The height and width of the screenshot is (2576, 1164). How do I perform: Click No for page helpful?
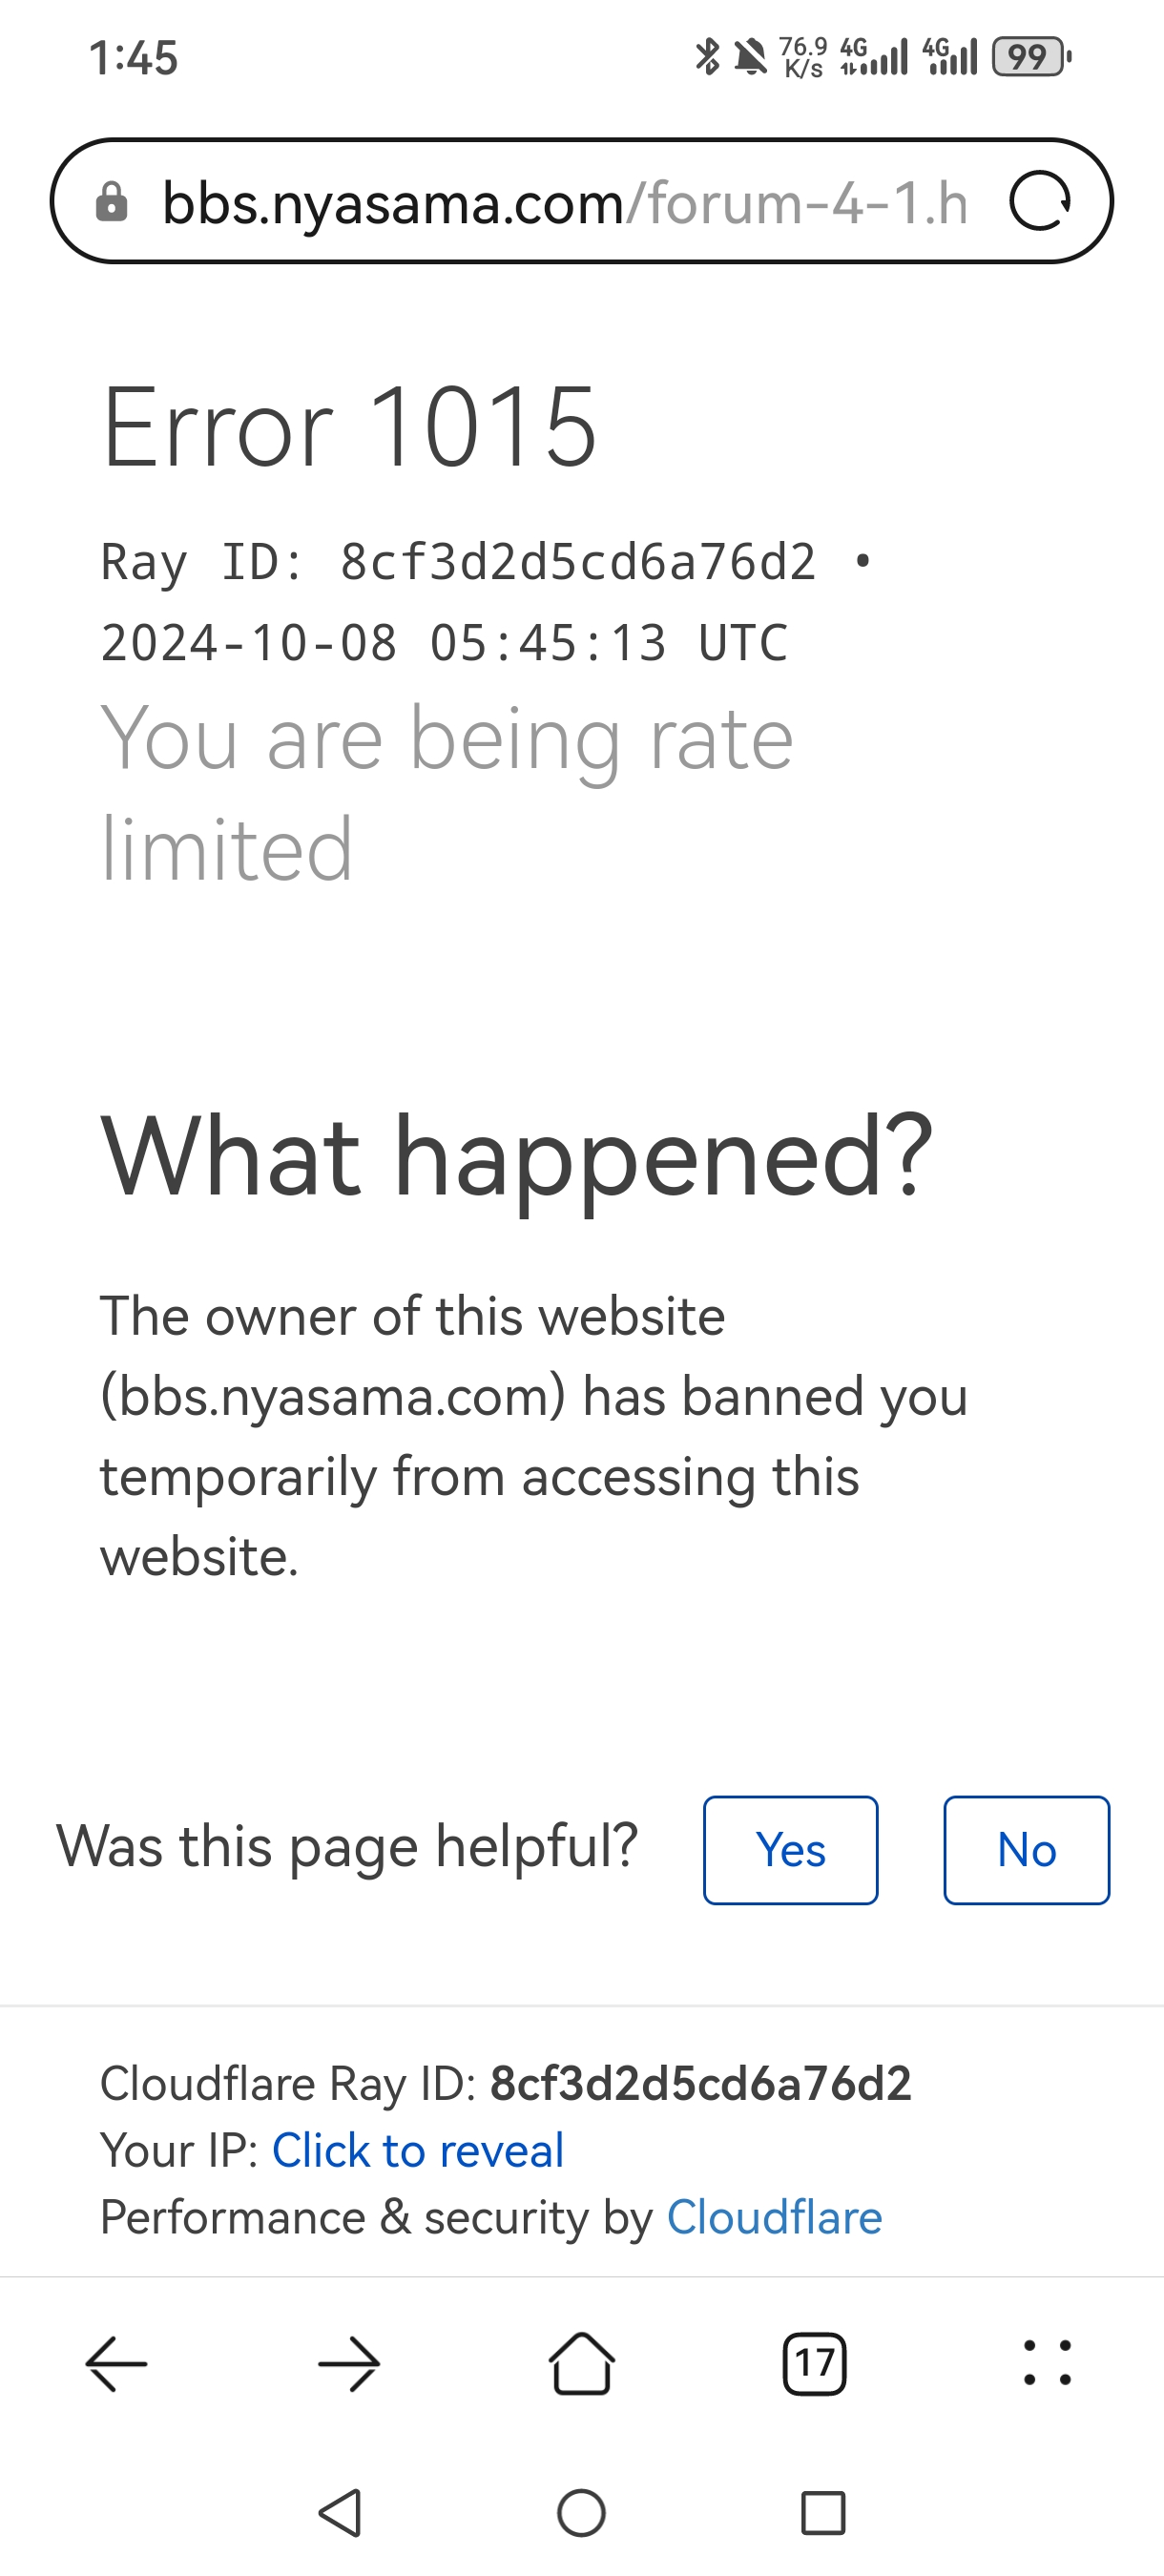[x=1026, y=1850]
